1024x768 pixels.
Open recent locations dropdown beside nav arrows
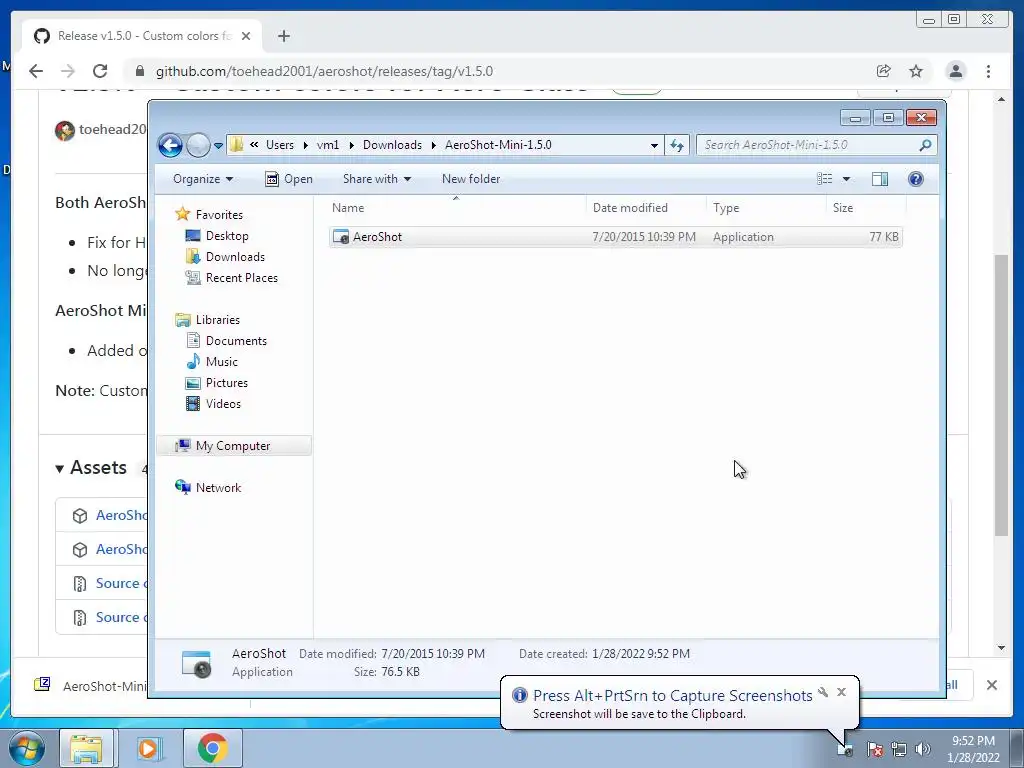click(218, 146)
